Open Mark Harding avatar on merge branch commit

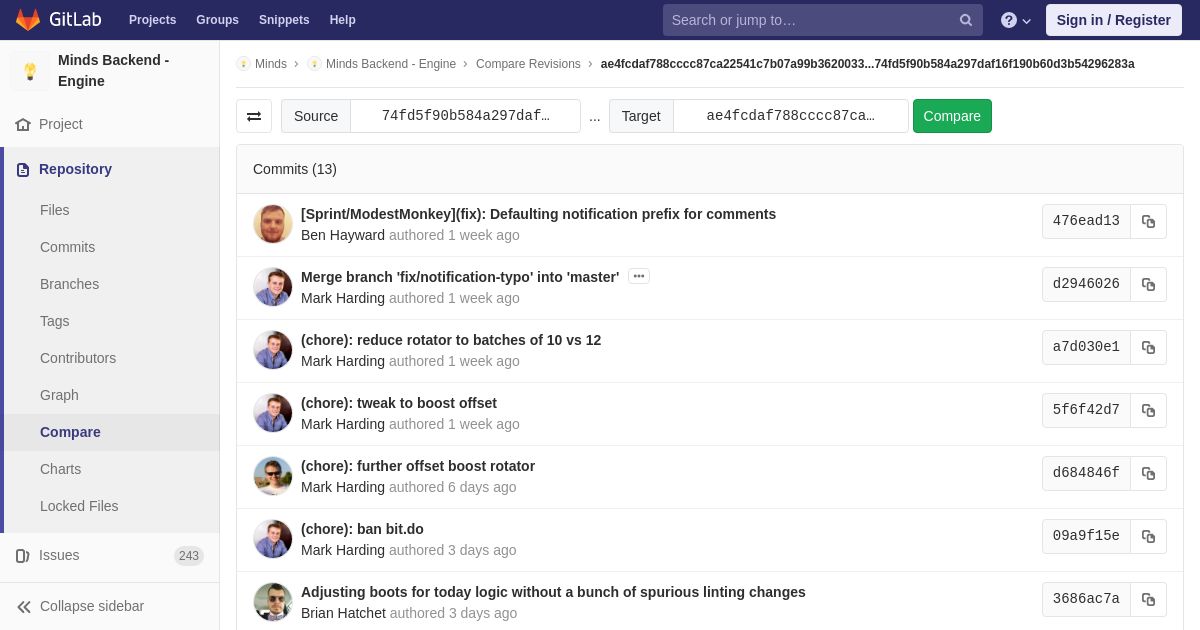[273, 287]
